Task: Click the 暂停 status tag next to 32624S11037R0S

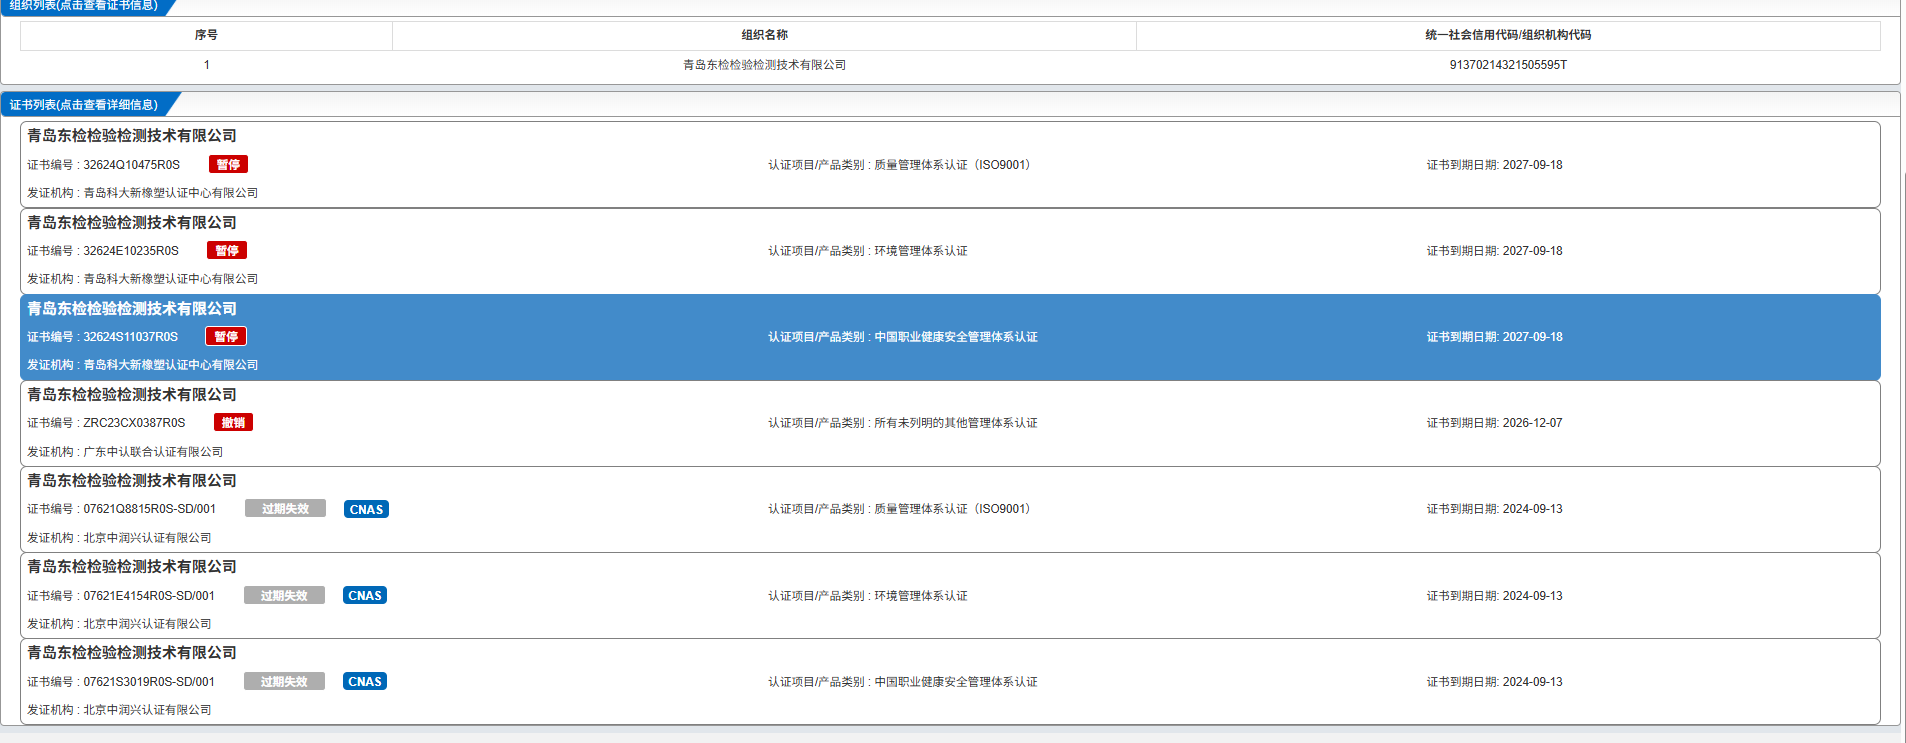Action: coord(226,336)
